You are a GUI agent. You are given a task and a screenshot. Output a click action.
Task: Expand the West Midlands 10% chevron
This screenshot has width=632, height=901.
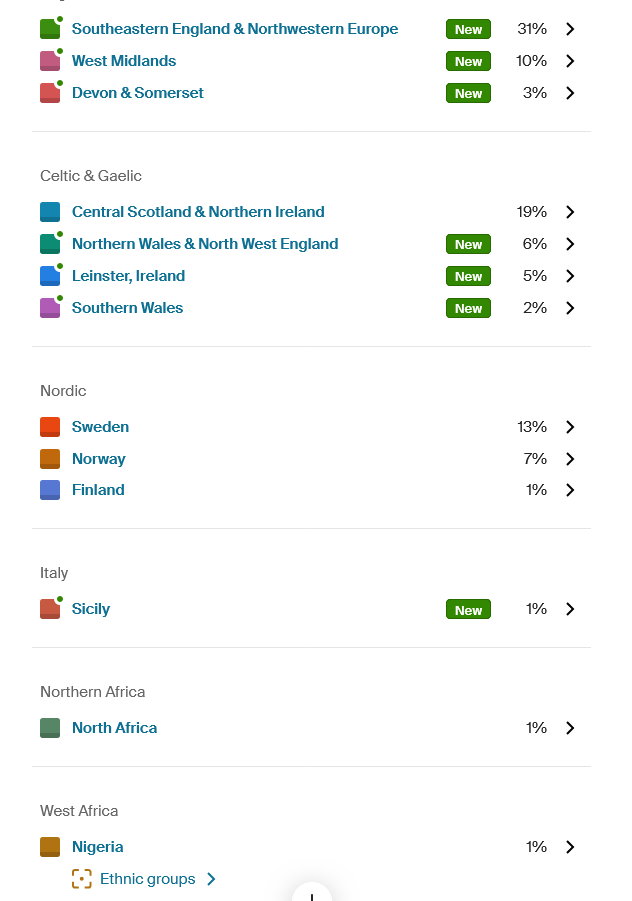570,61
